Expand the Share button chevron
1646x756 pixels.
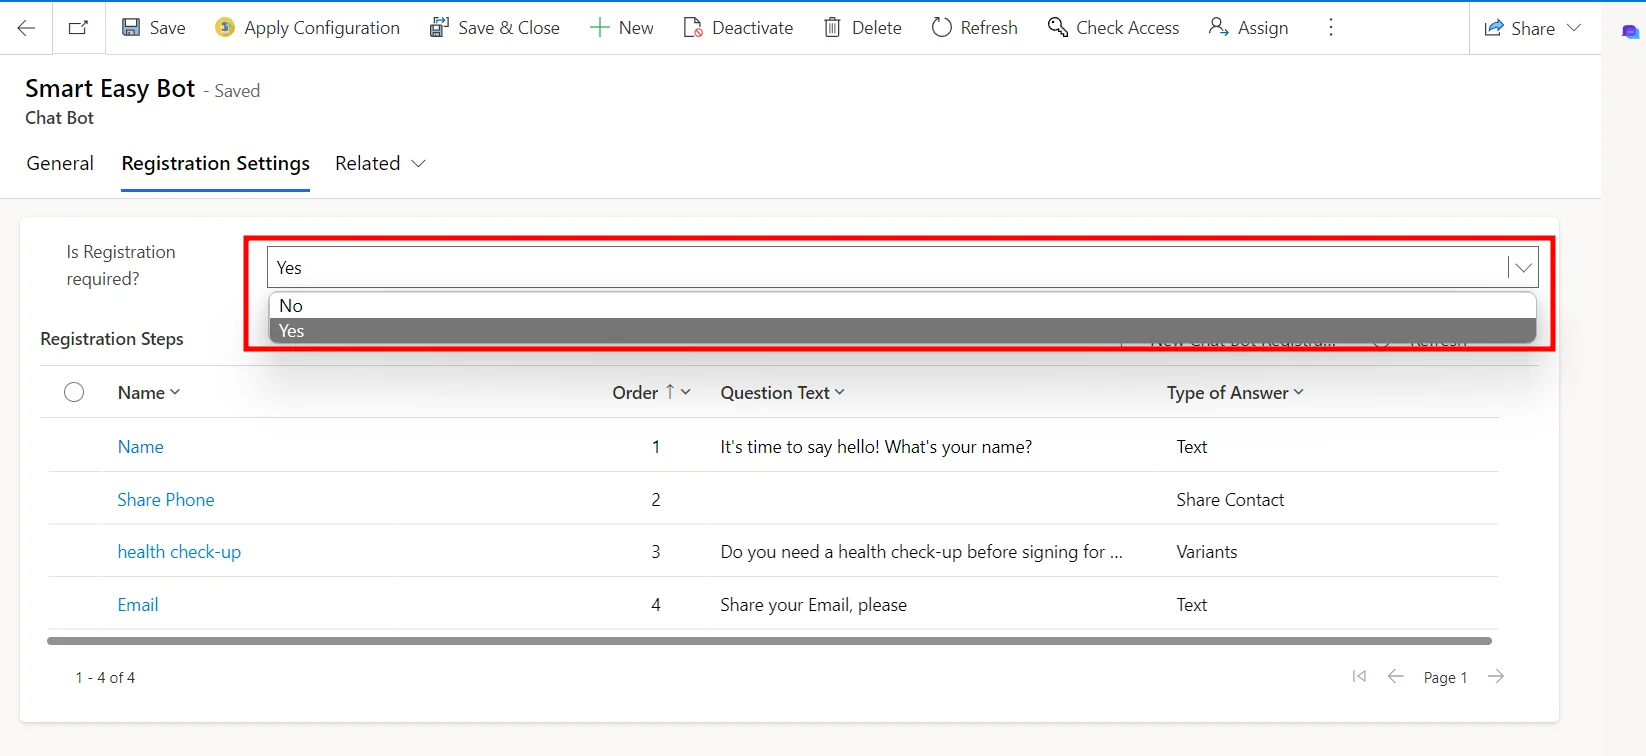[x=1574, y=28]
